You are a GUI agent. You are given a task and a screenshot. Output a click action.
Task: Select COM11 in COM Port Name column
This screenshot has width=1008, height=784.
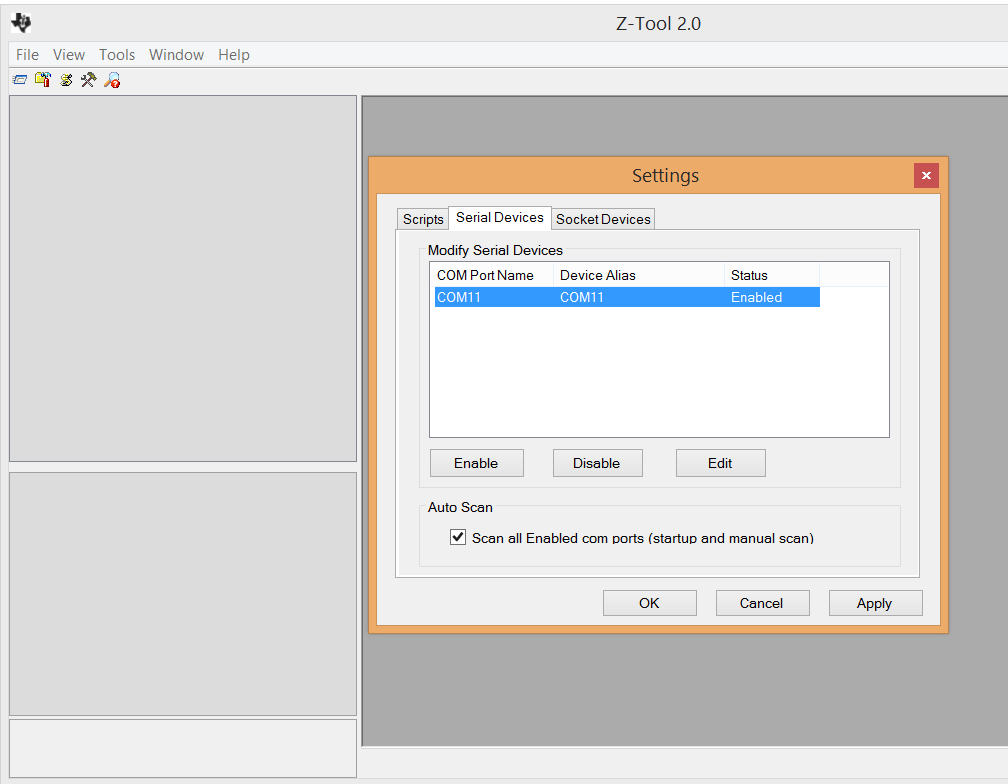click(x=459, y=298)
